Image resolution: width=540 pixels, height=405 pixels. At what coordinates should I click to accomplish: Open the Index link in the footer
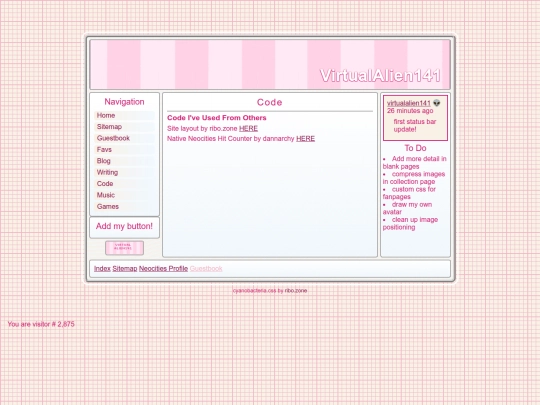(x=102, y=269)
